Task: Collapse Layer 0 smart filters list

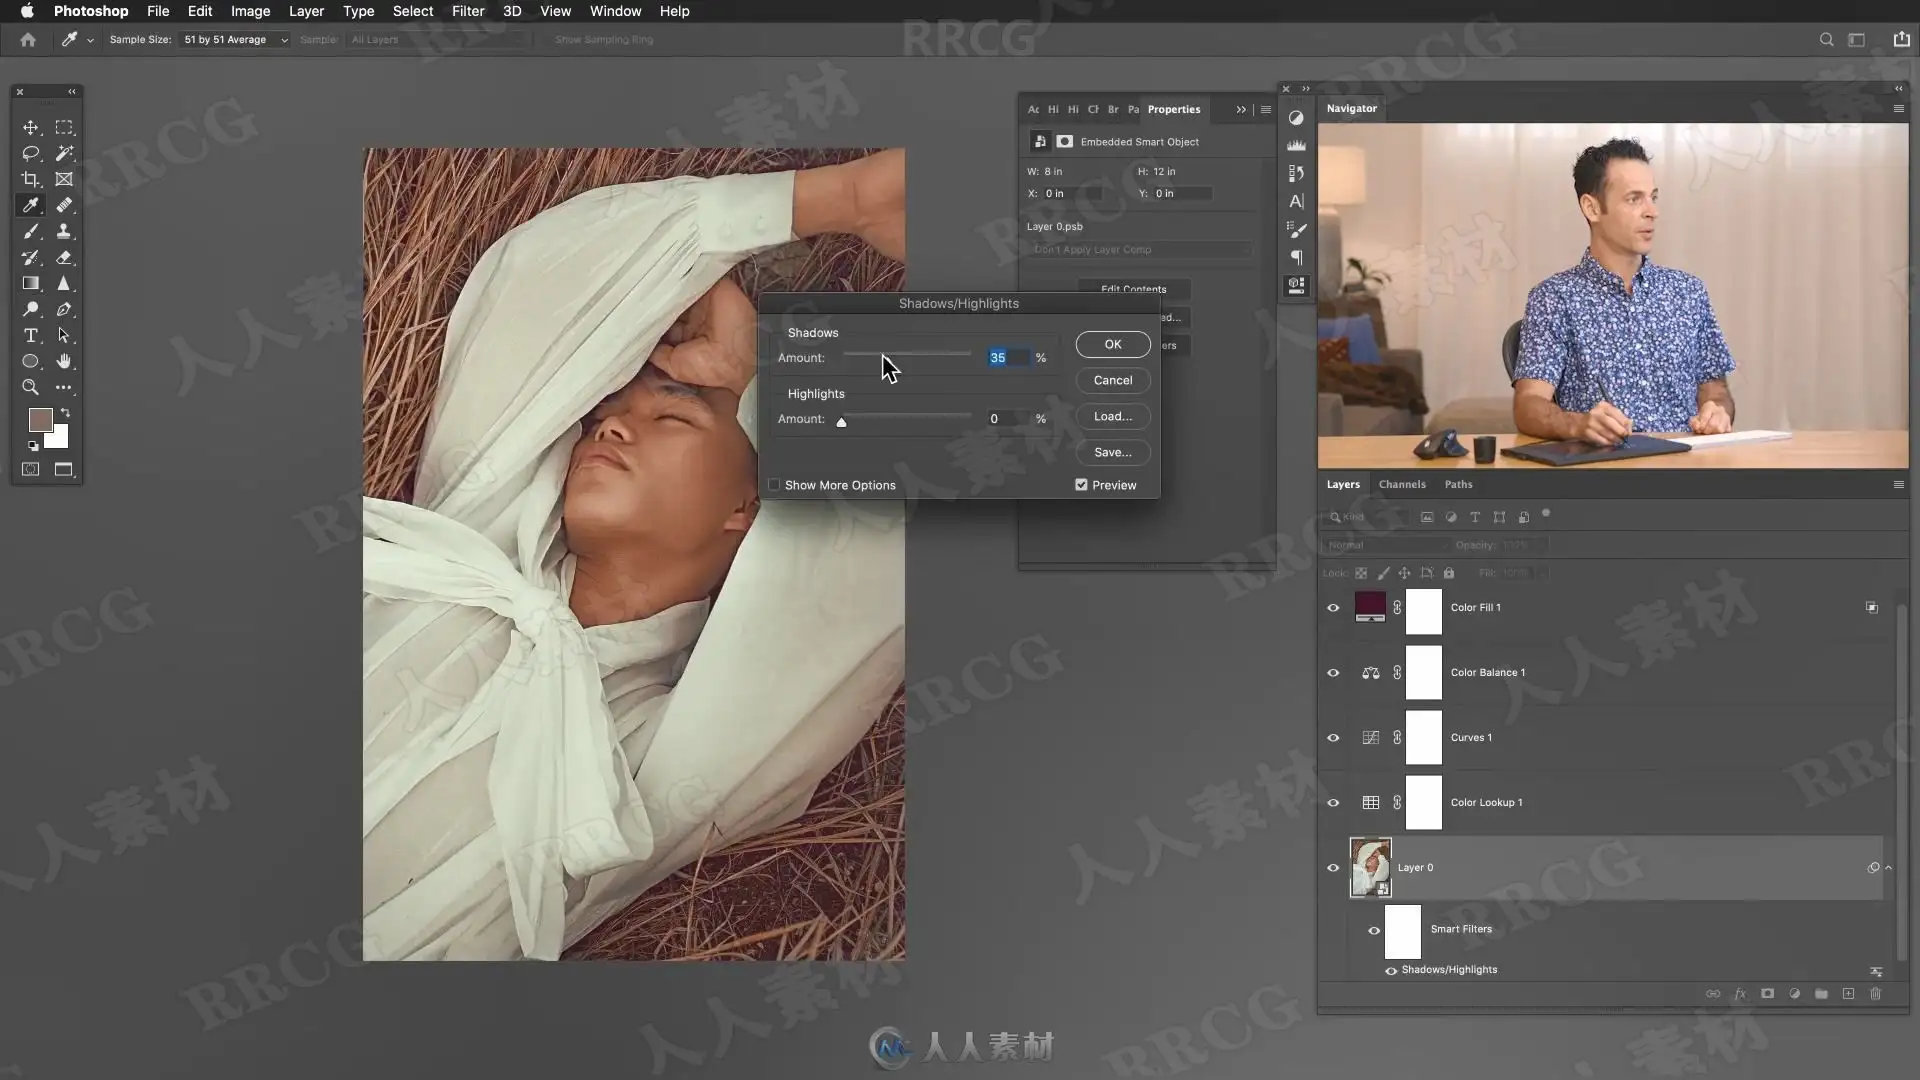Action: point(1889,868)
